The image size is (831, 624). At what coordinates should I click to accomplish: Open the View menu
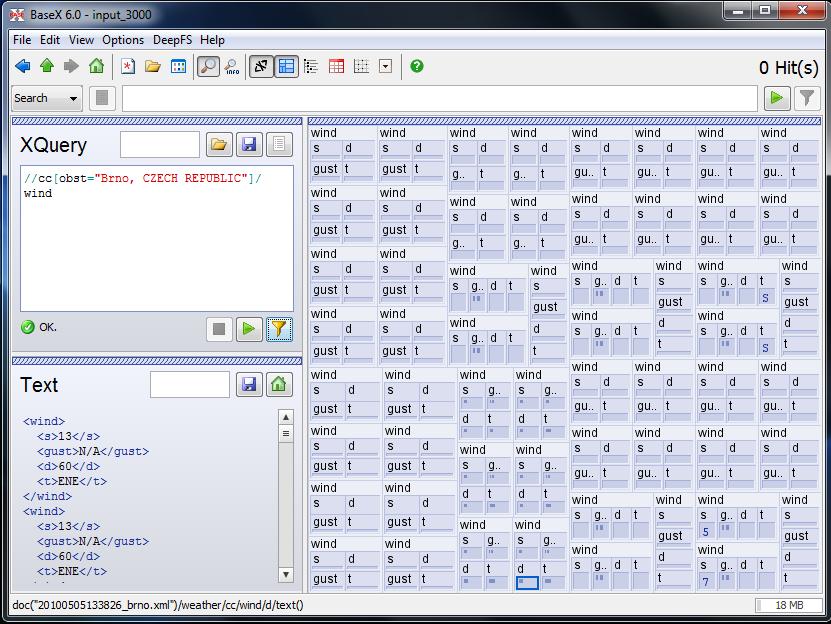pyautogui.click(x=81, y=40)
